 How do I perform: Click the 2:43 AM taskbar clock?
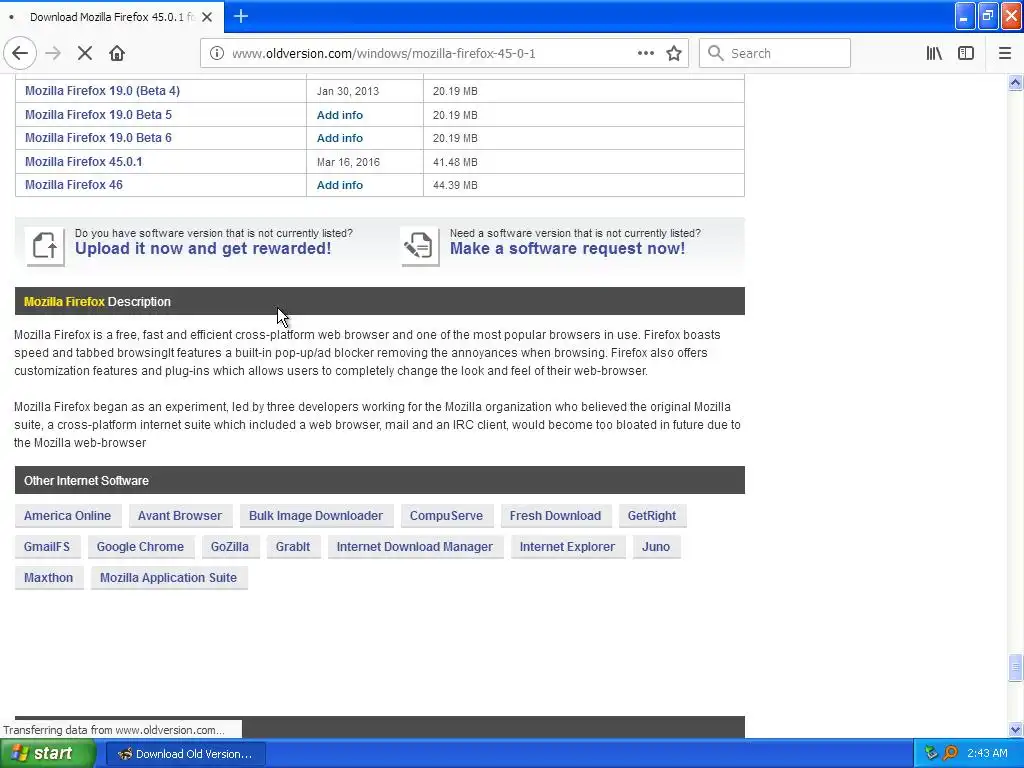pyautogui.click(x=987, y=753)
